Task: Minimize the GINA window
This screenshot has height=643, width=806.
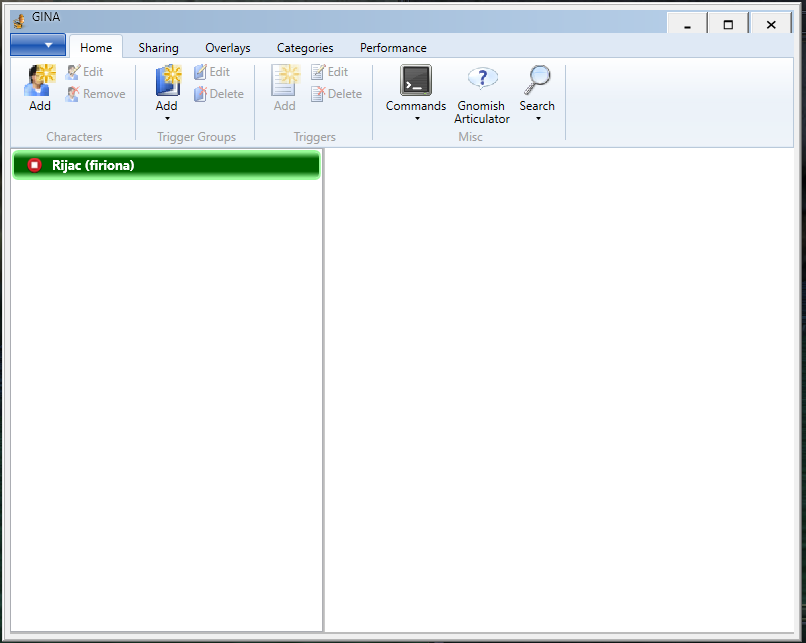Action: coord(687,24)
